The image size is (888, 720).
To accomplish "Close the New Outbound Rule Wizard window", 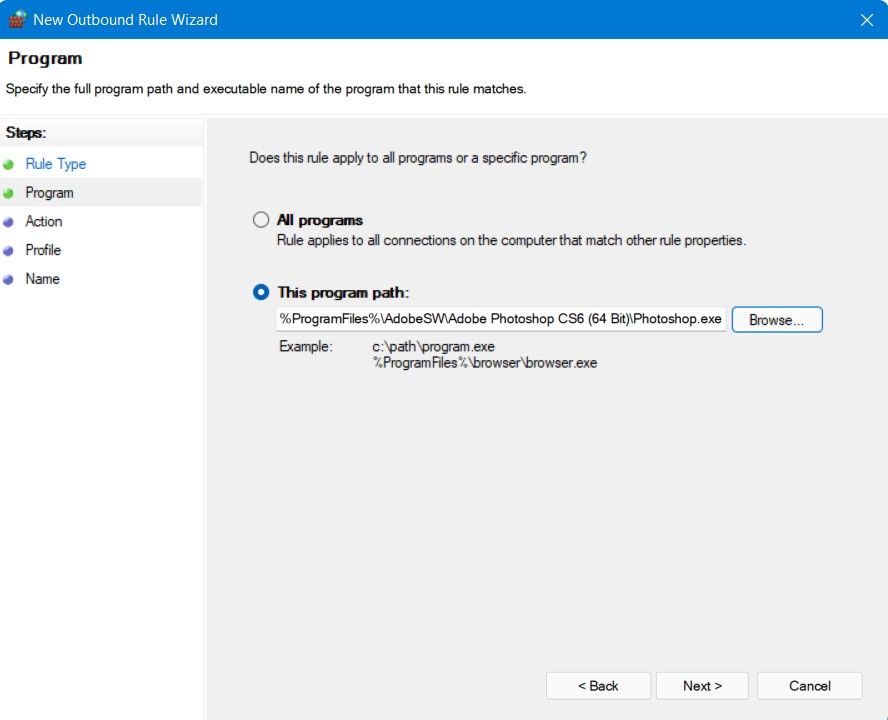I will point(866,19).
